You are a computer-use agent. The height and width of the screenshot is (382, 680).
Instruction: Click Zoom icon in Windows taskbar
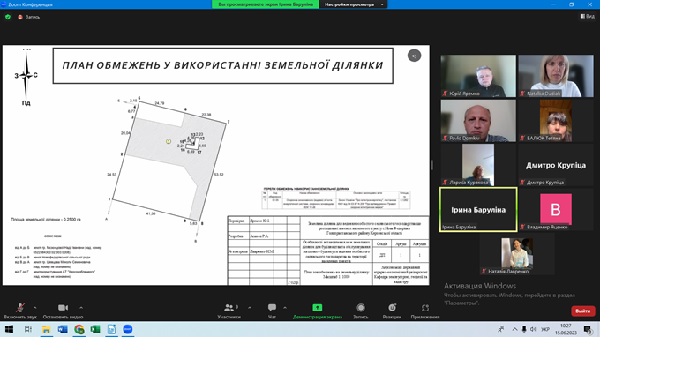pos(128,330)
